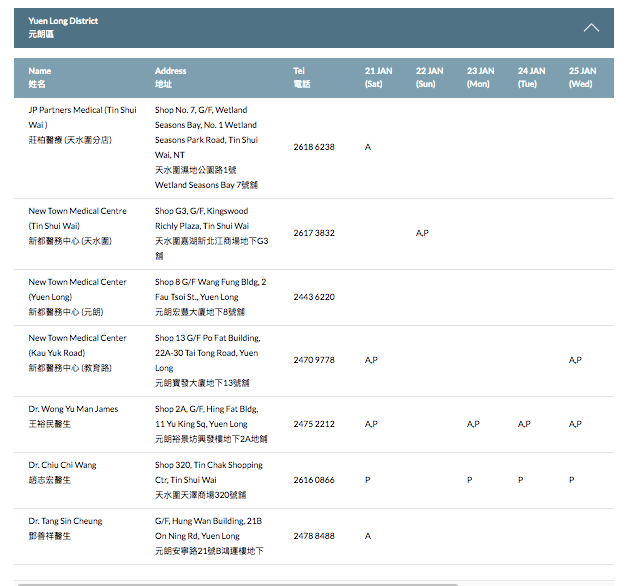Click the Yuen Long District header title
633x586 pixels.
tap(63, 21)
